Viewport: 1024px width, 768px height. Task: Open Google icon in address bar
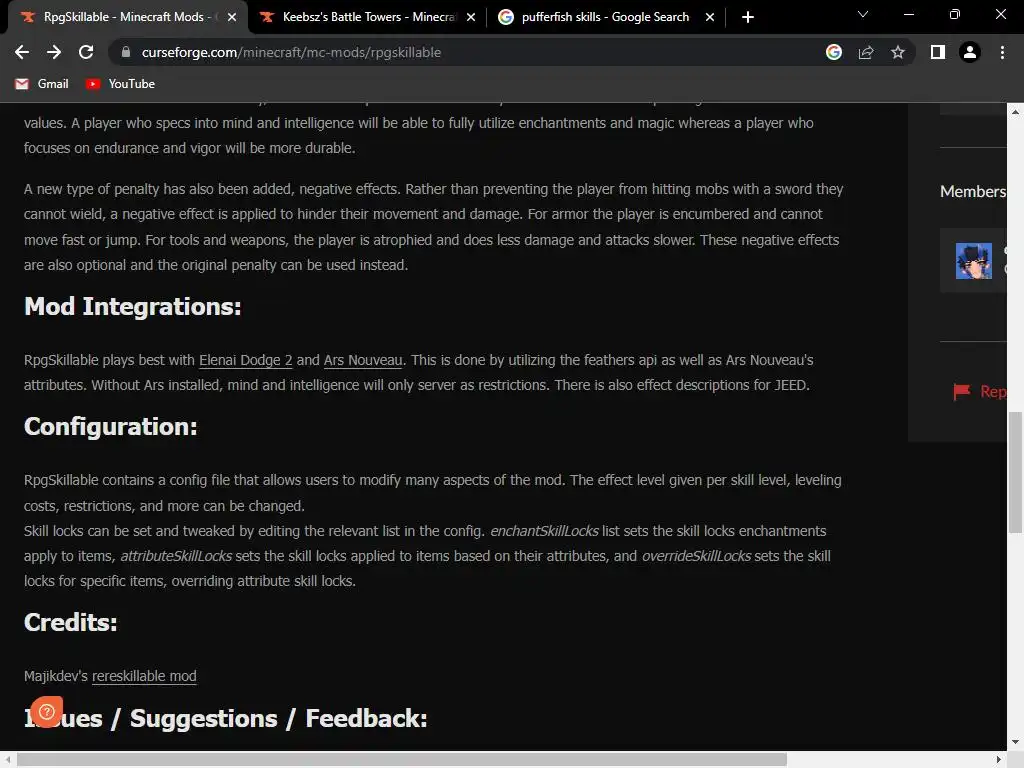(834, 52)
